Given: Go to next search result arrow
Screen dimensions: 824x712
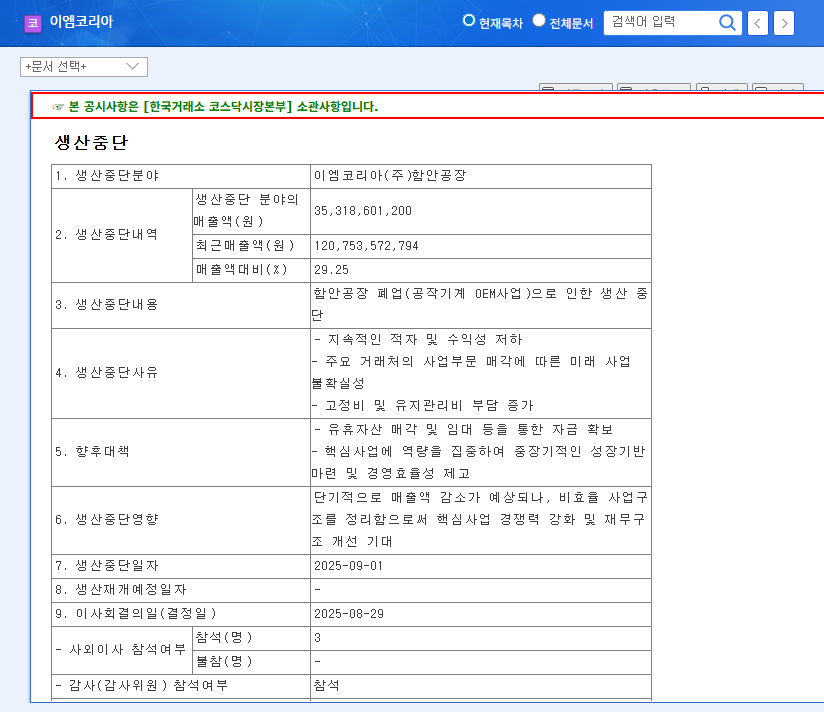Looking at the screenshot, I should pos(784,23).
